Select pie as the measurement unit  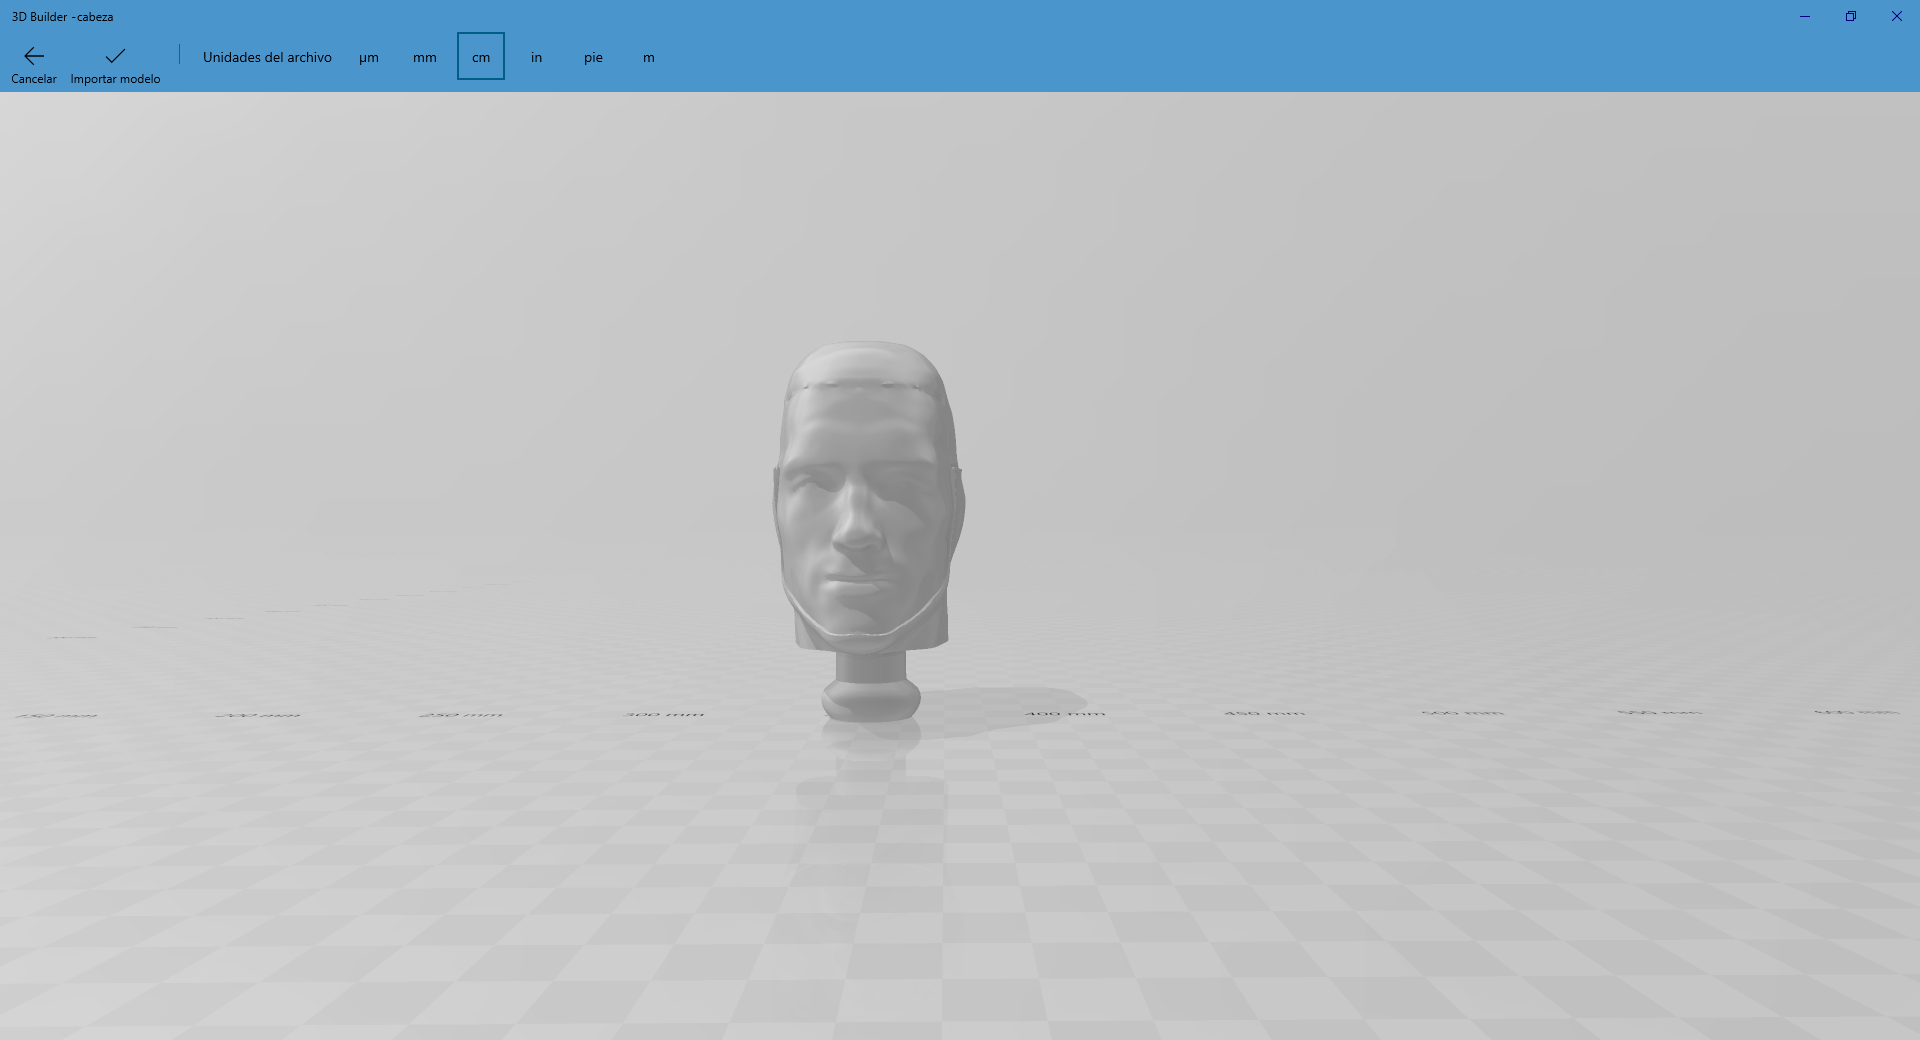(593, 57)
